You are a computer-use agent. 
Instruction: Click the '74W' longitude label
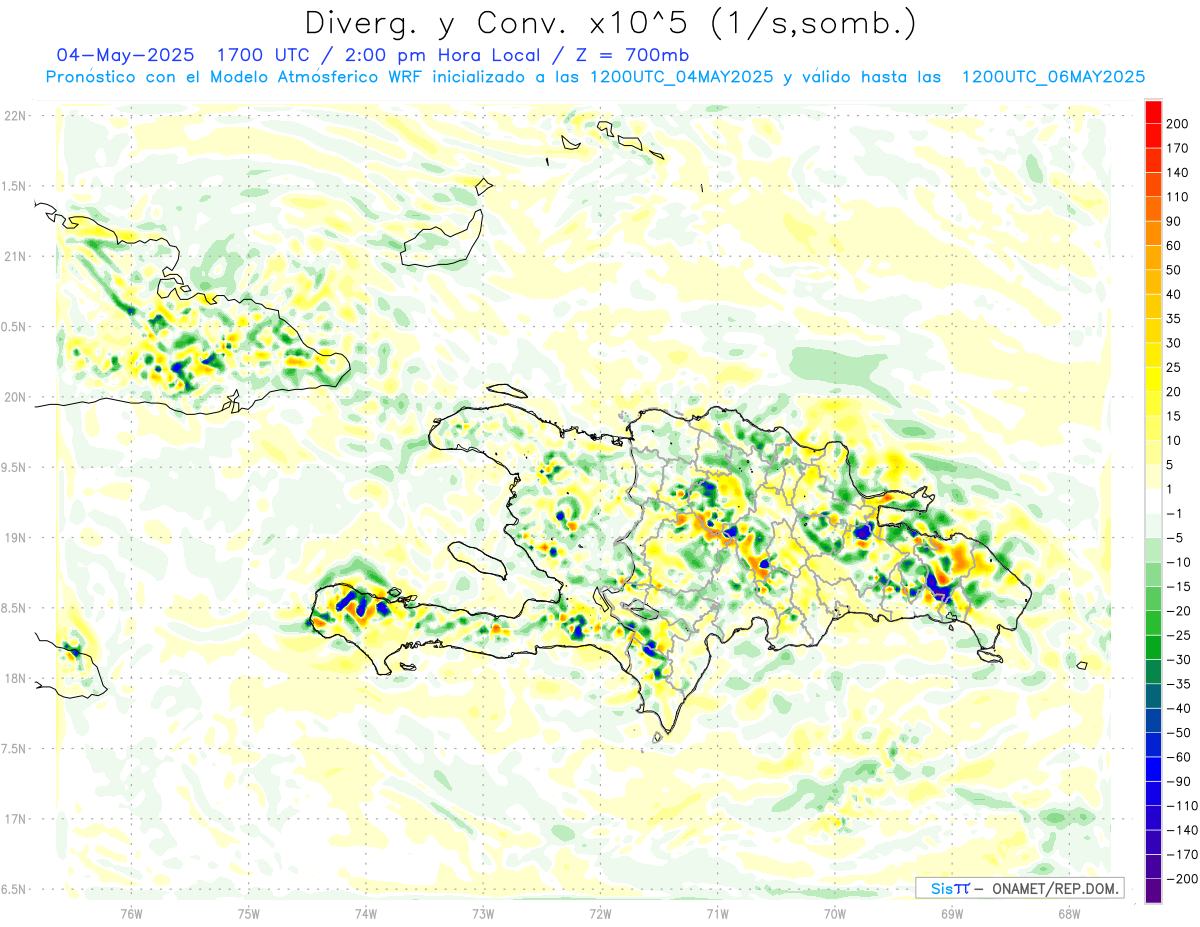tap(366, 913)
